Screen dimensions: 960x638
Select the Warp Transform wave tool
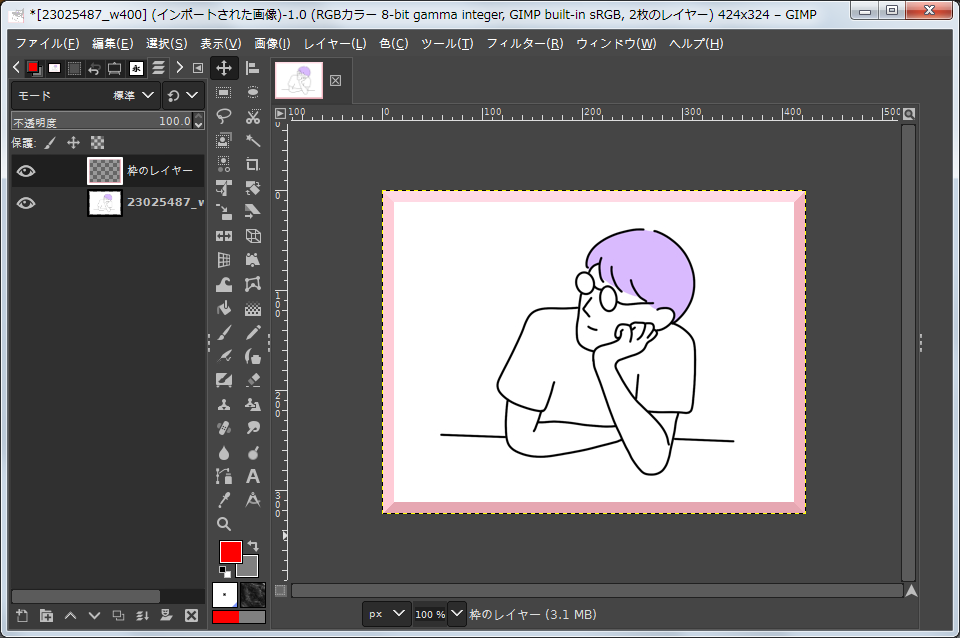click(224, 284)
